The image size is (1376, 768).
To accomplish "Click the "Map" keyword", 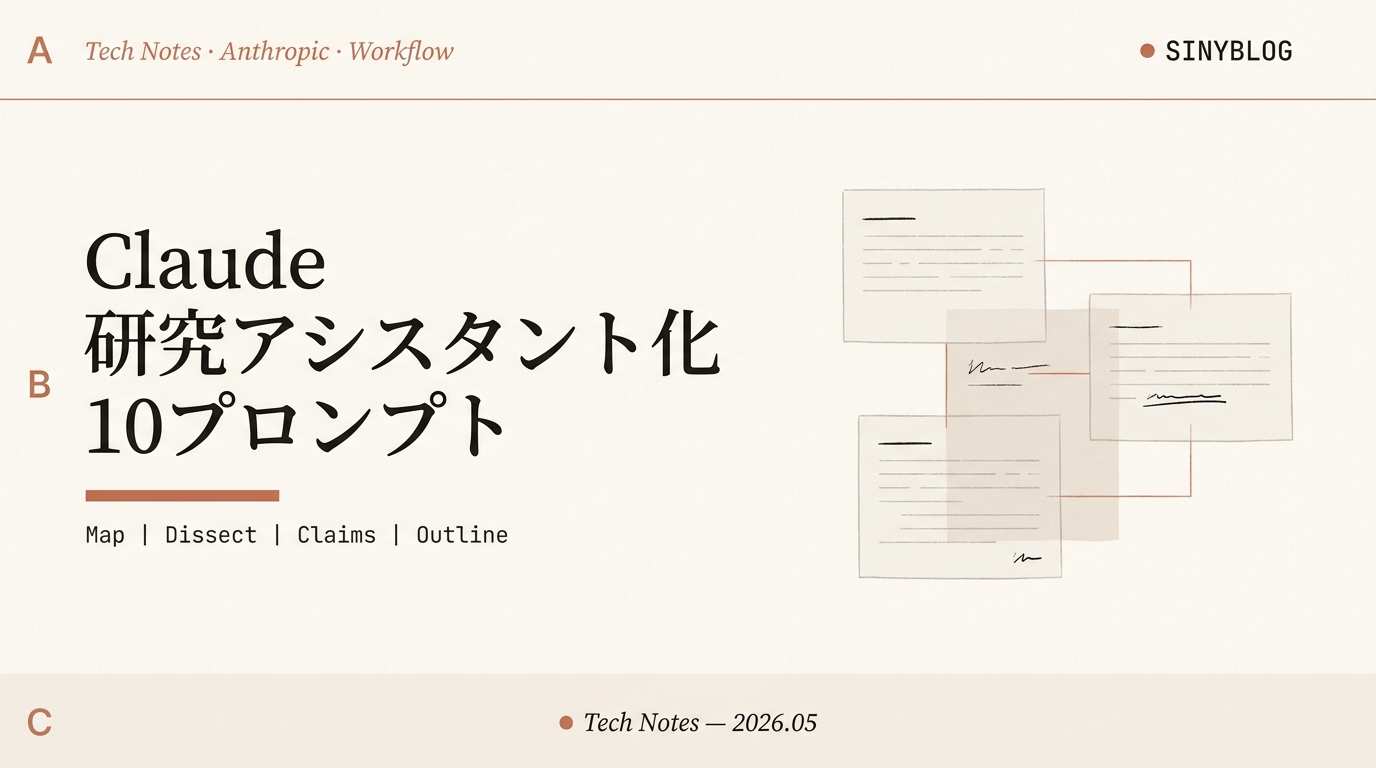I will (x=105, y=535).
